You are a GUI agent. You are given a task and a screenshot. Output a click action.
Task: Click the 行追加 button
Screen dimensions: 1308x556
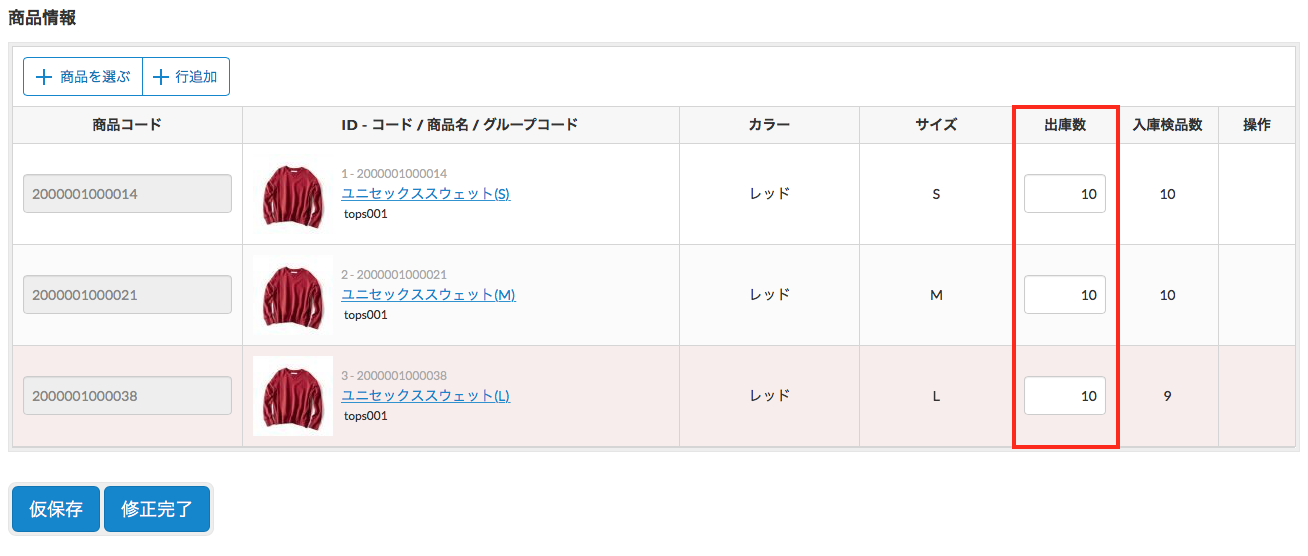click(186, 77)
